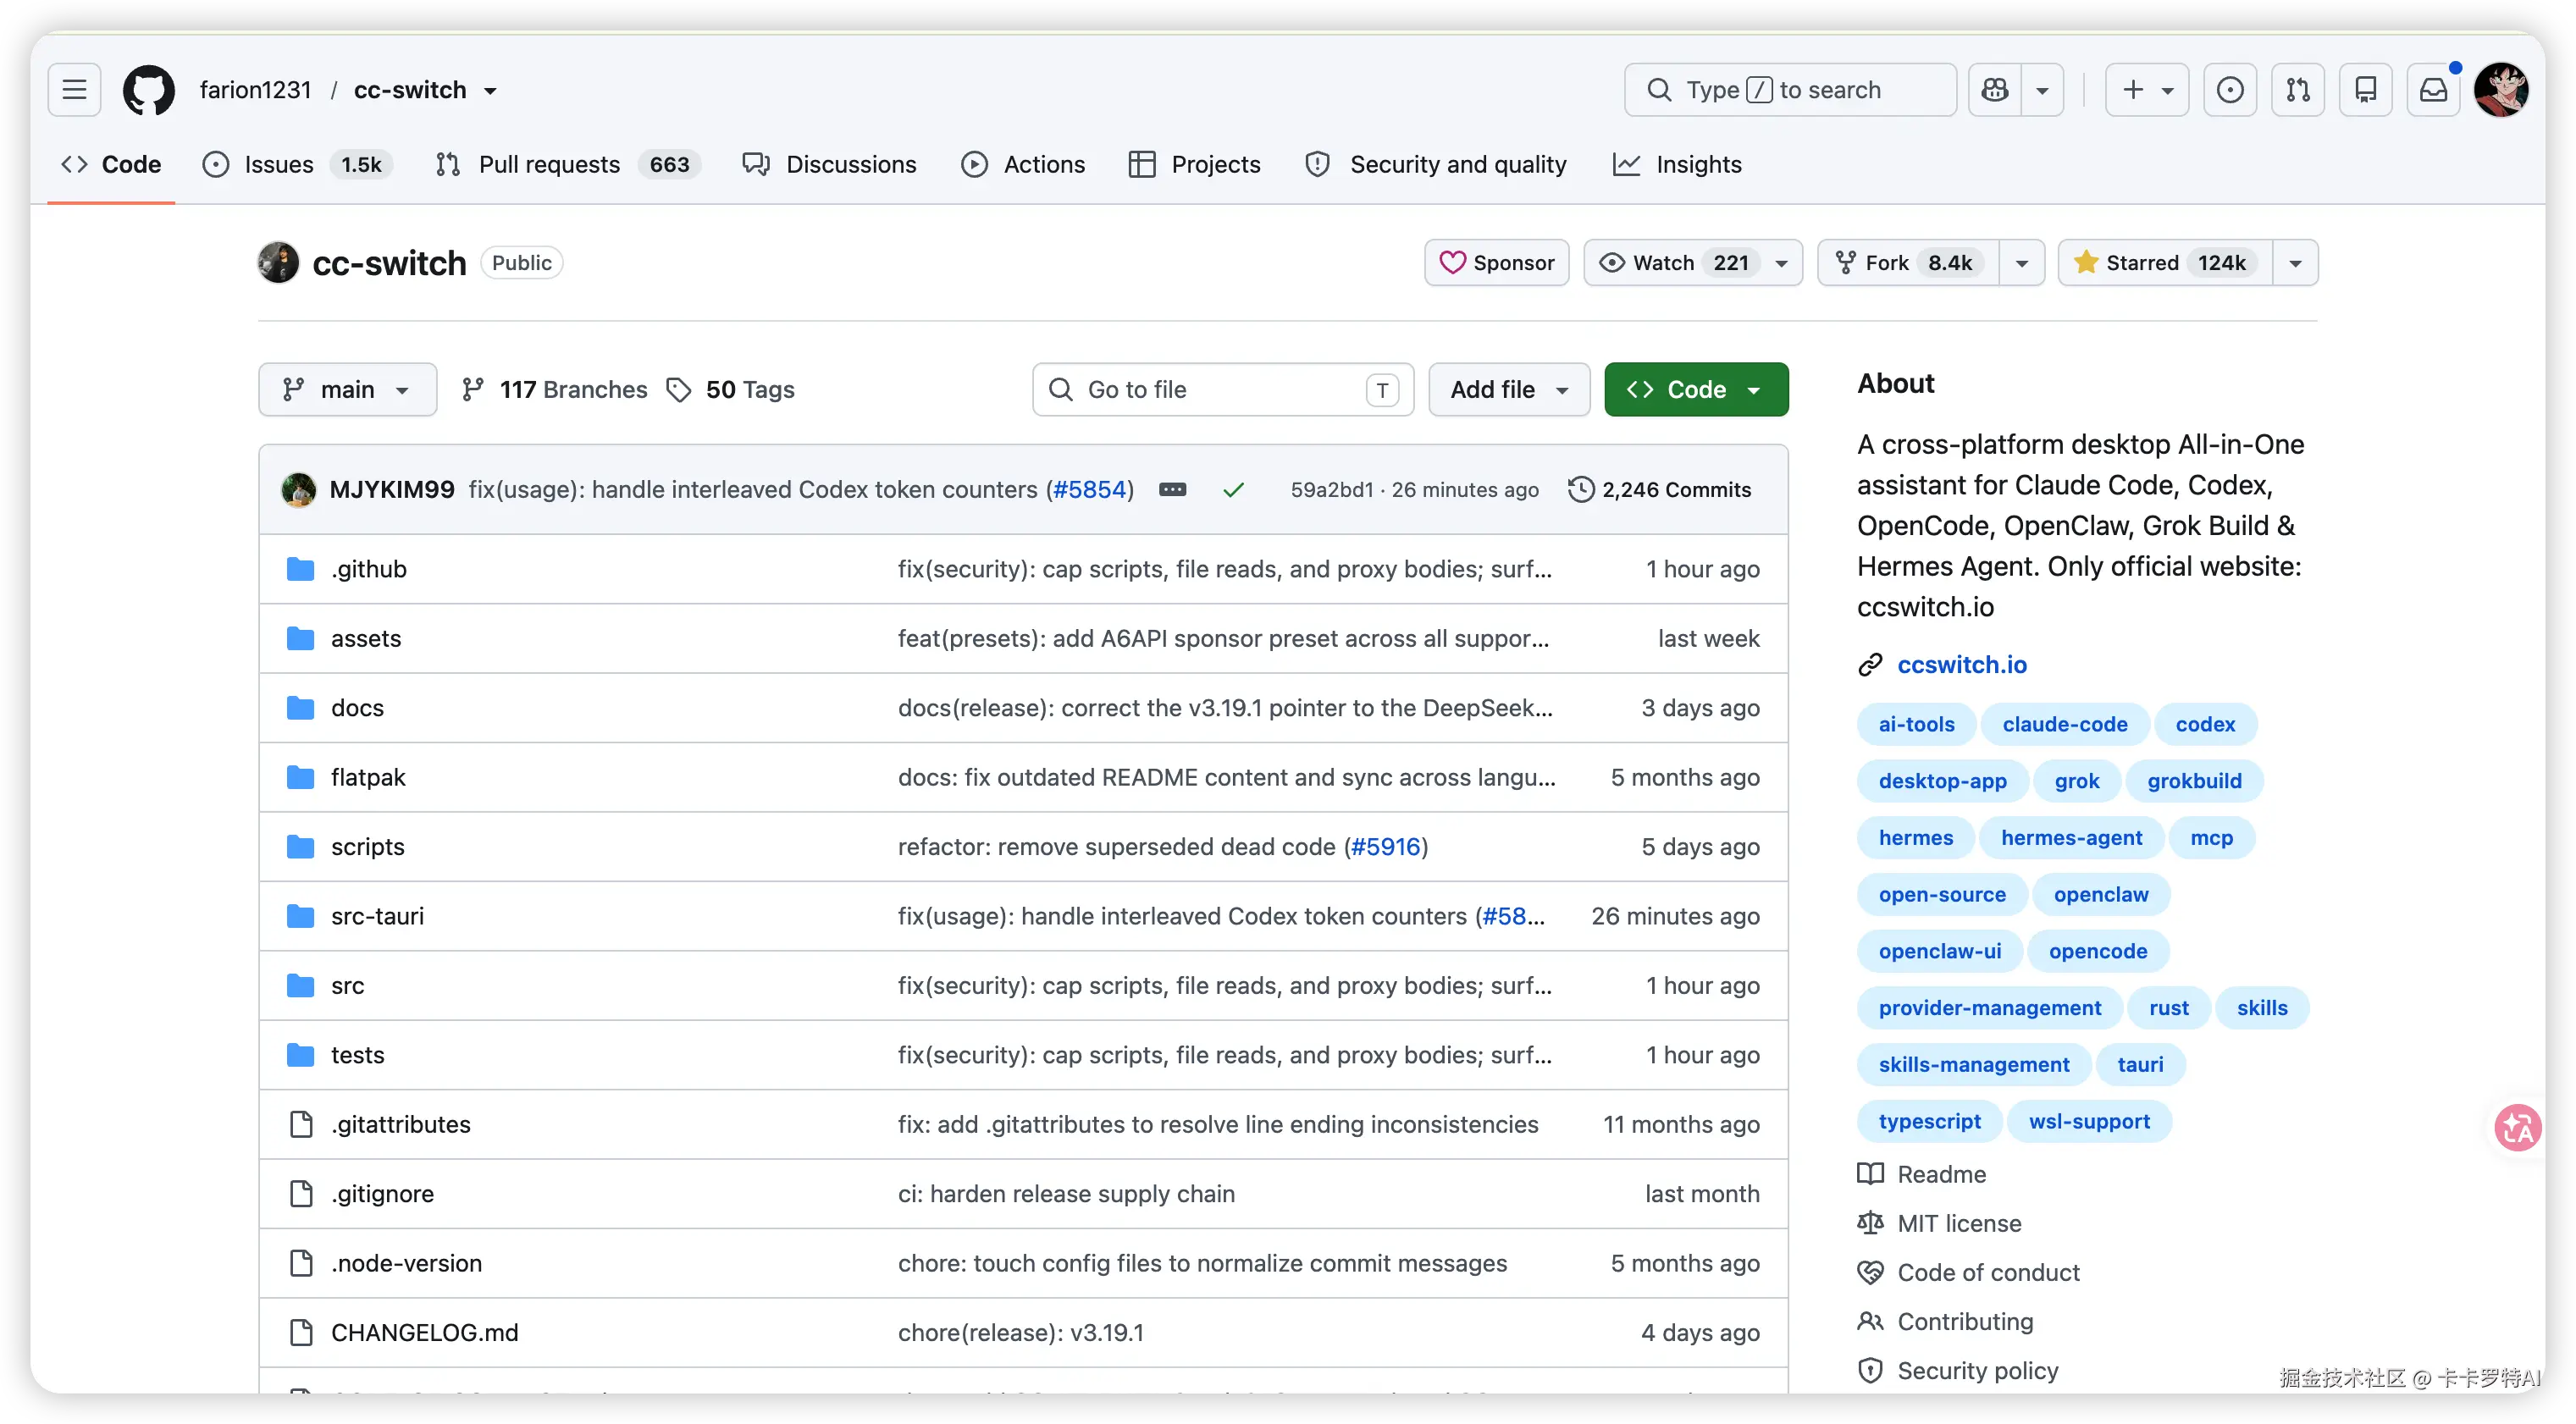
Task: Click the cc-switch repository owner avatar
Action: pyautogui.click(x=278, y=263)
